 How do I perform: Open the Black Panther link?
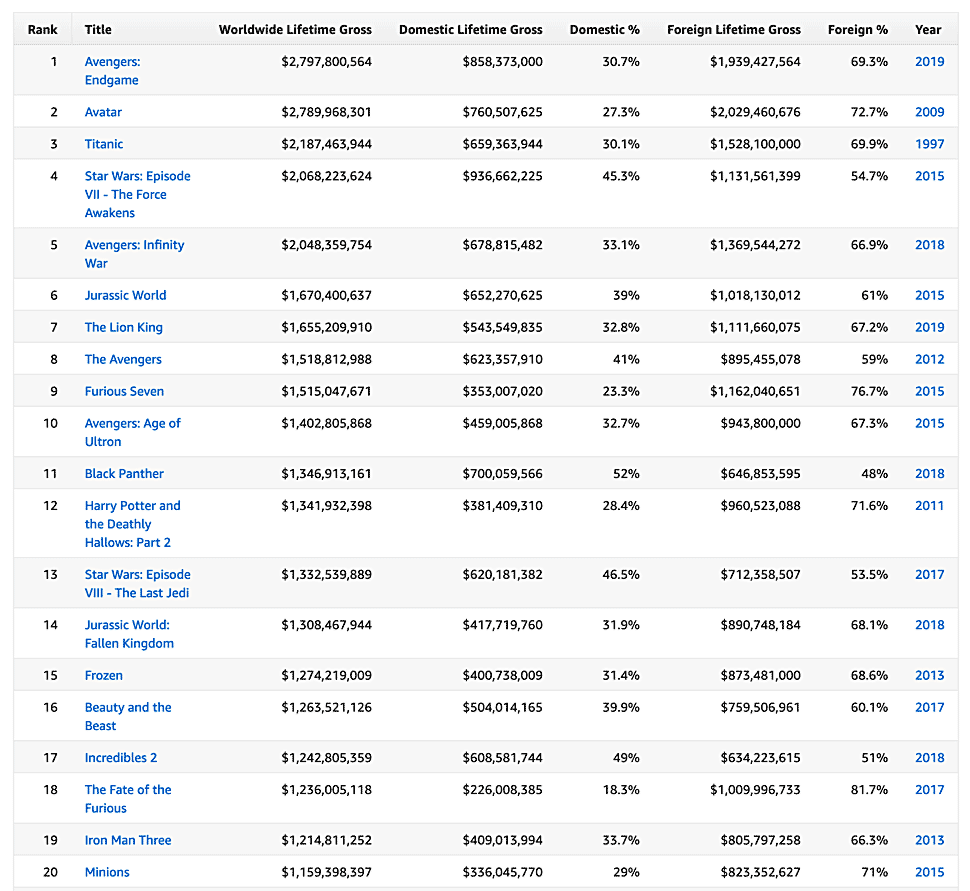[x=124, y=474]
